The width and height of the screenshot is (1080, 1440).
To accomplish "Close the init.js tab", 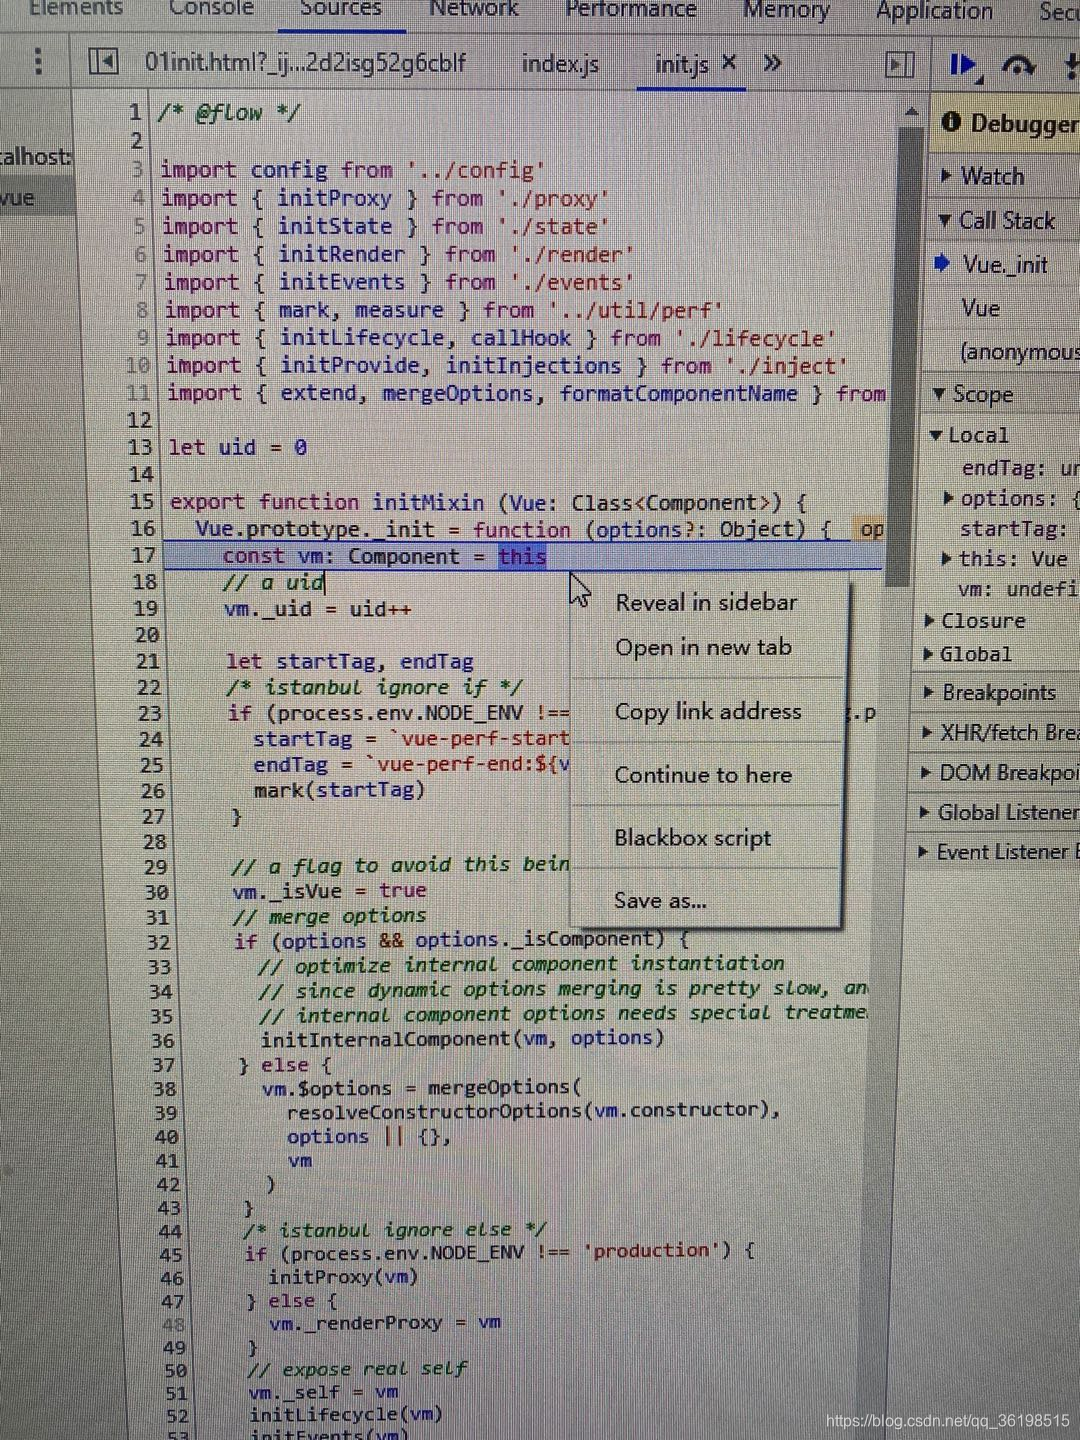I will pyautogui.click(x=729, y=63).
